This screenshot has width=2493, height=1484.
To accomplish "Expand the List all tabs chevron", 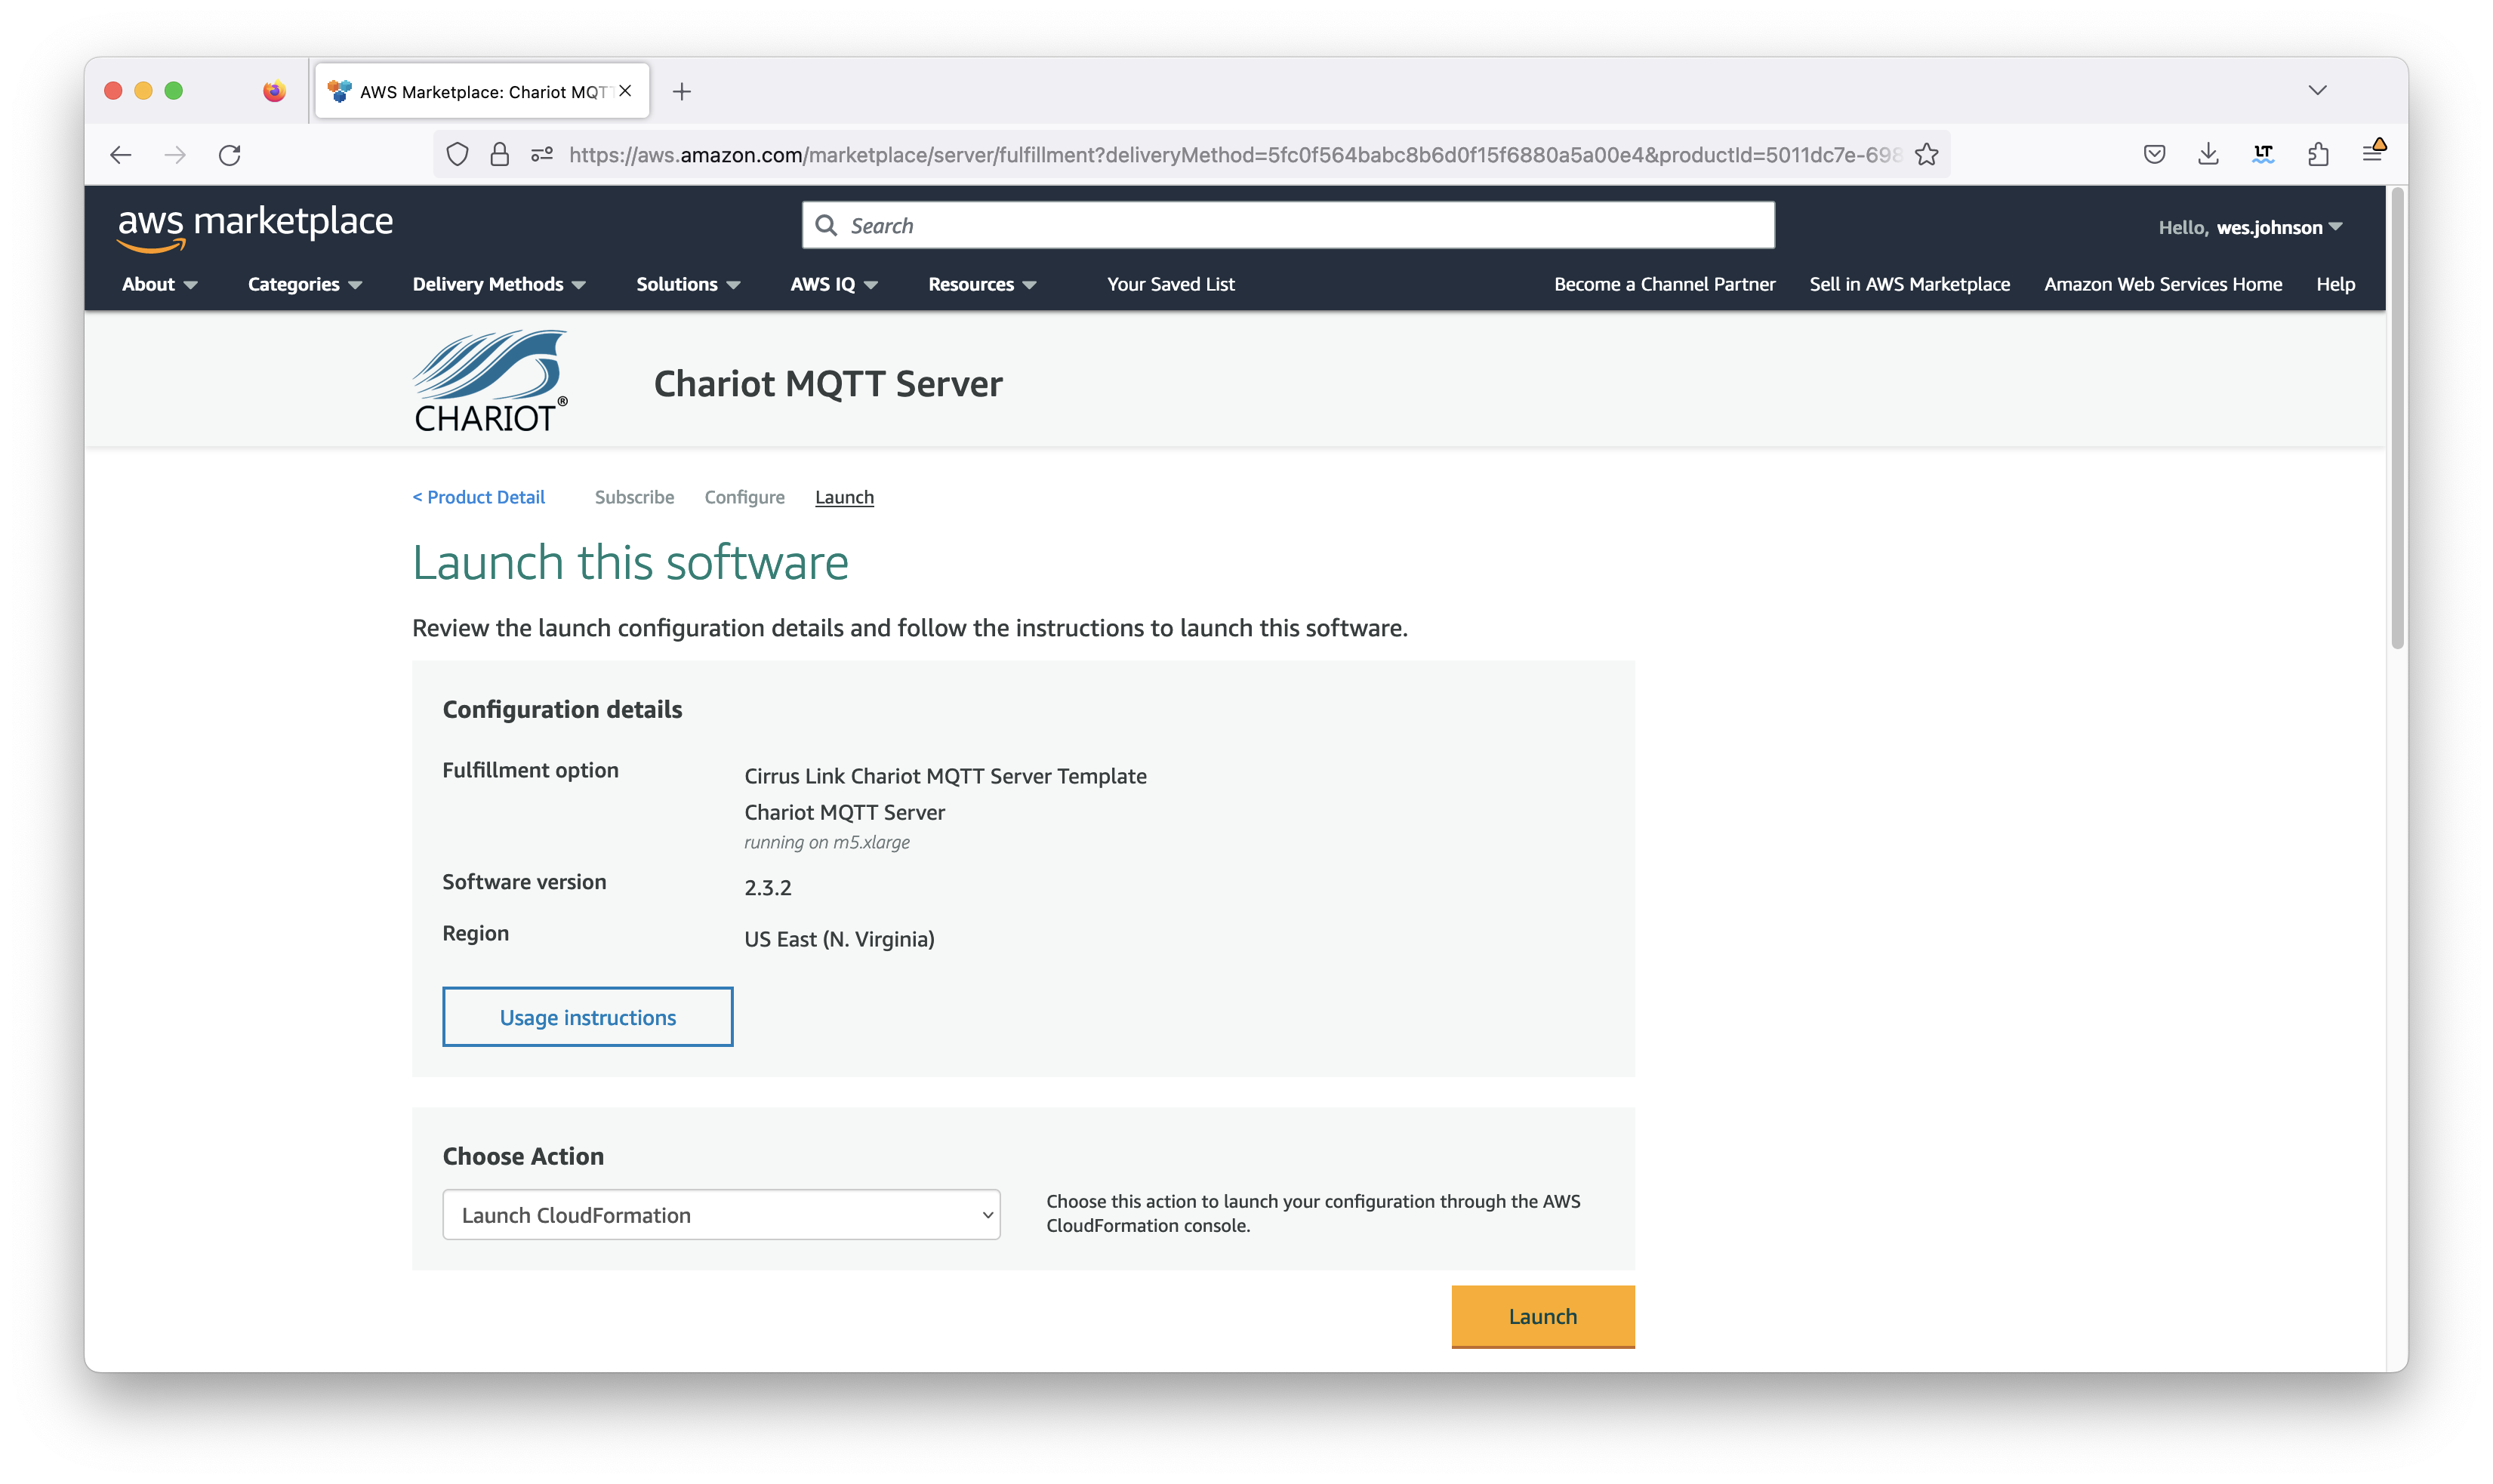I will pyautogui.click(x=2318, y=91).
